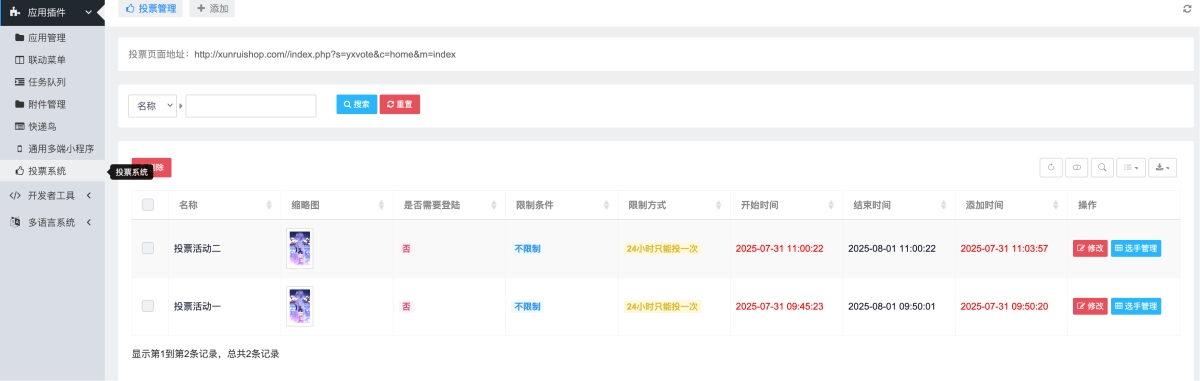Click the magnifier icon in table toolbar

(x=1101, y=168)
